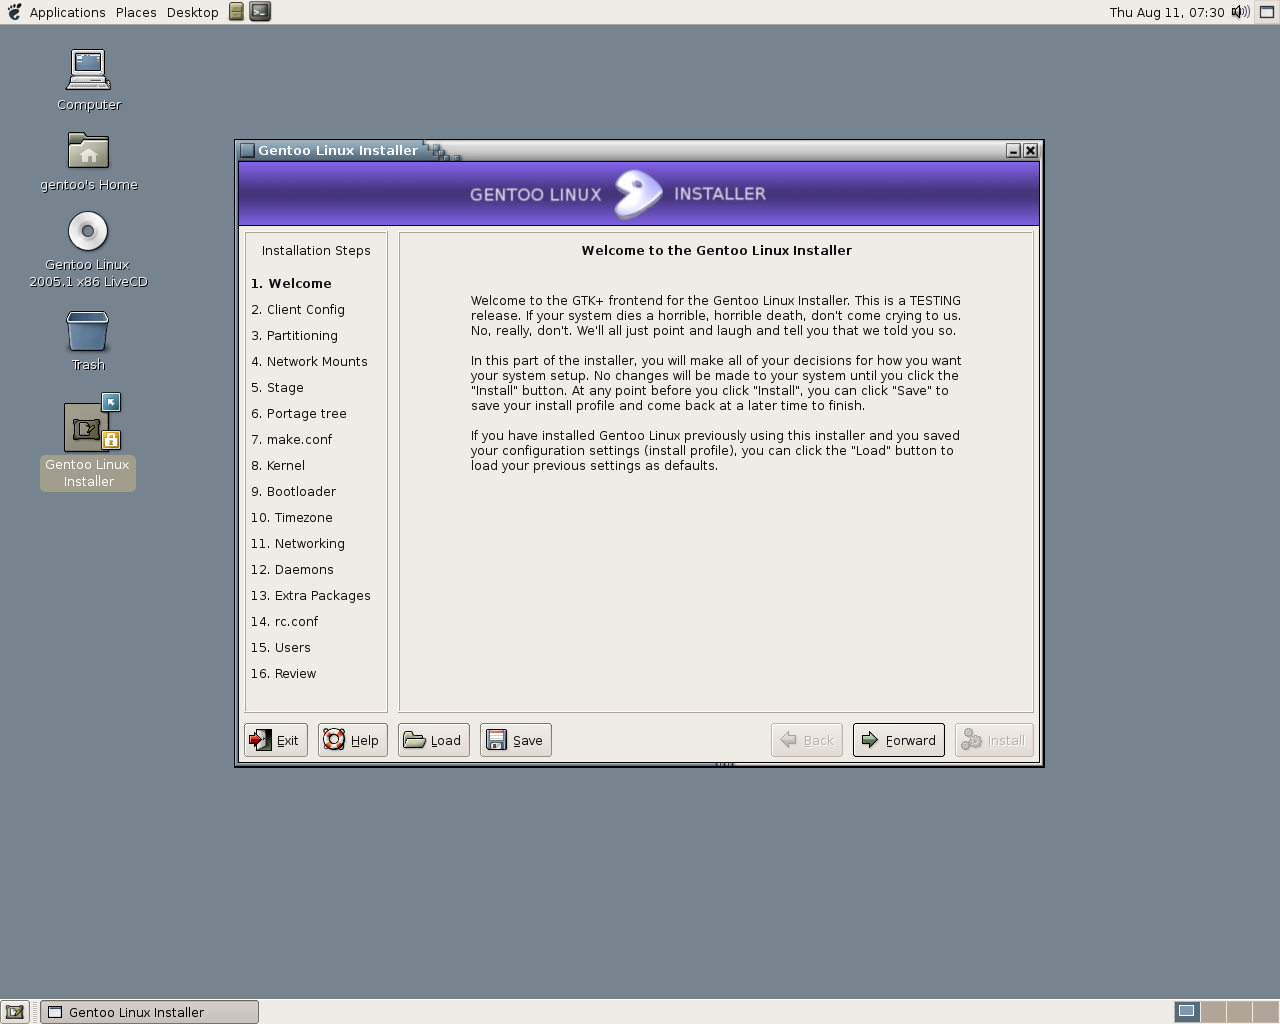This screenshot has width=1280, height=1024.
Task: Open installer Help
Action: point(353,740)
